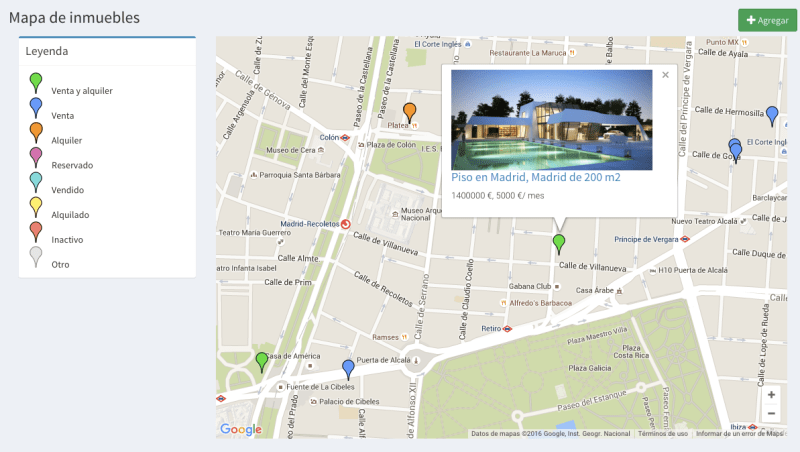
Task: Click the red 'Inactivo' legend pin
Action: coord(36,232)
